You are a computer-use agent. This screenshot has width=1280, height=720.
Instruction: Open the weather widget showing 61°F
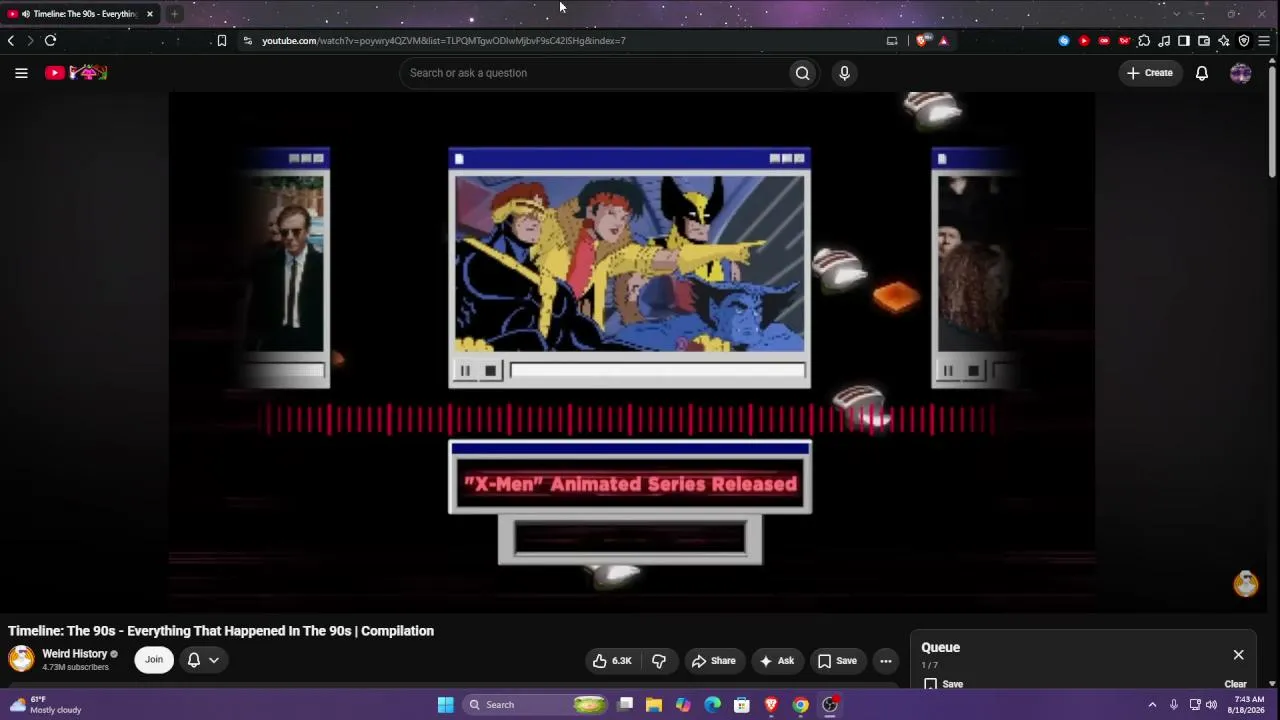coord(46,705)
